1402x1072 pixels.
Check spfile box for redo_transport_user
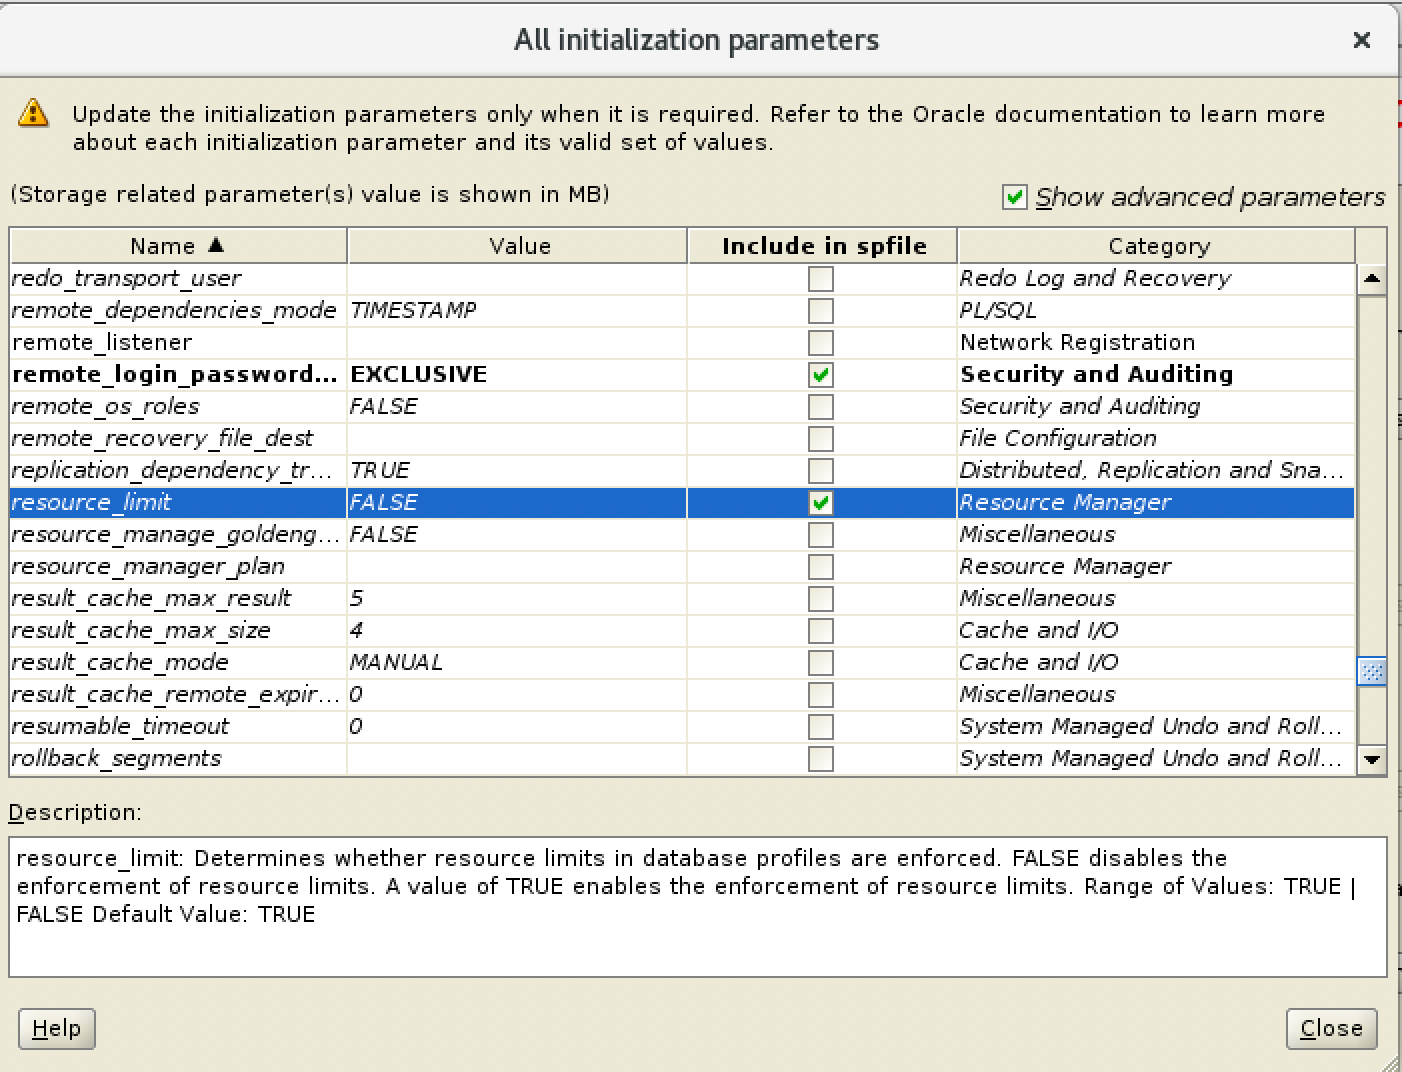pos(821,279)
